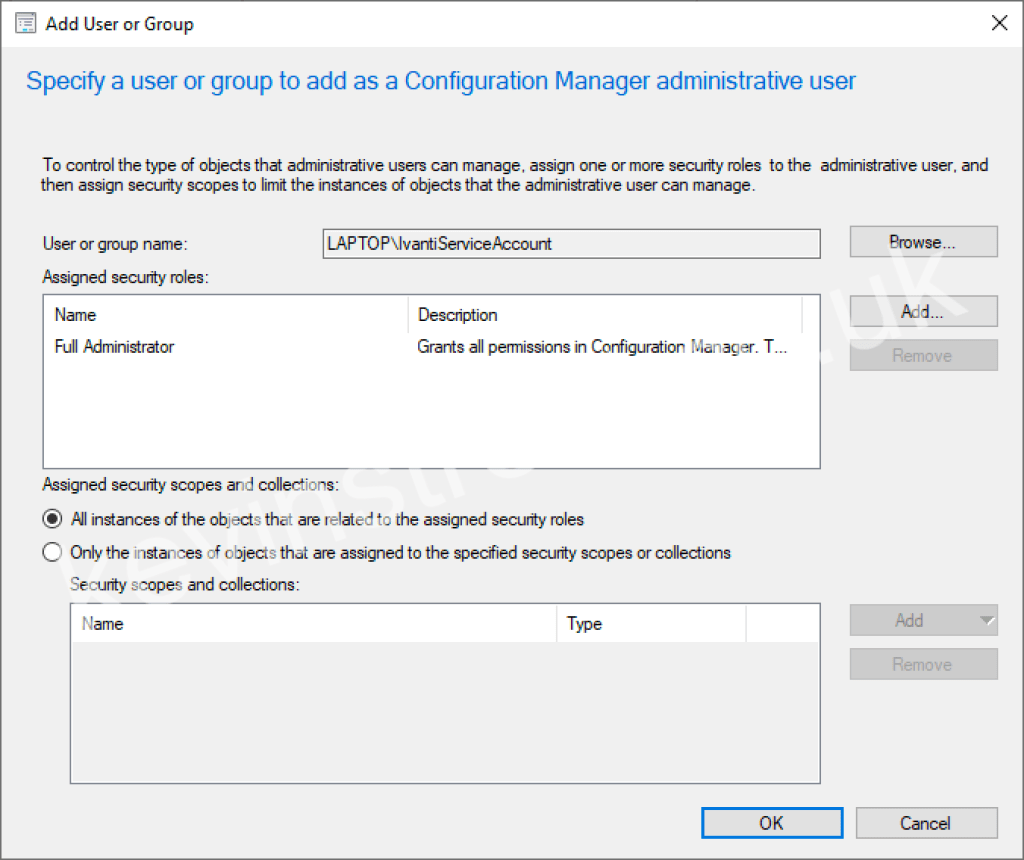This screenshot has width=1024, height=860.
Task: Click the Name column header in roles list
Action: point(75,314)
